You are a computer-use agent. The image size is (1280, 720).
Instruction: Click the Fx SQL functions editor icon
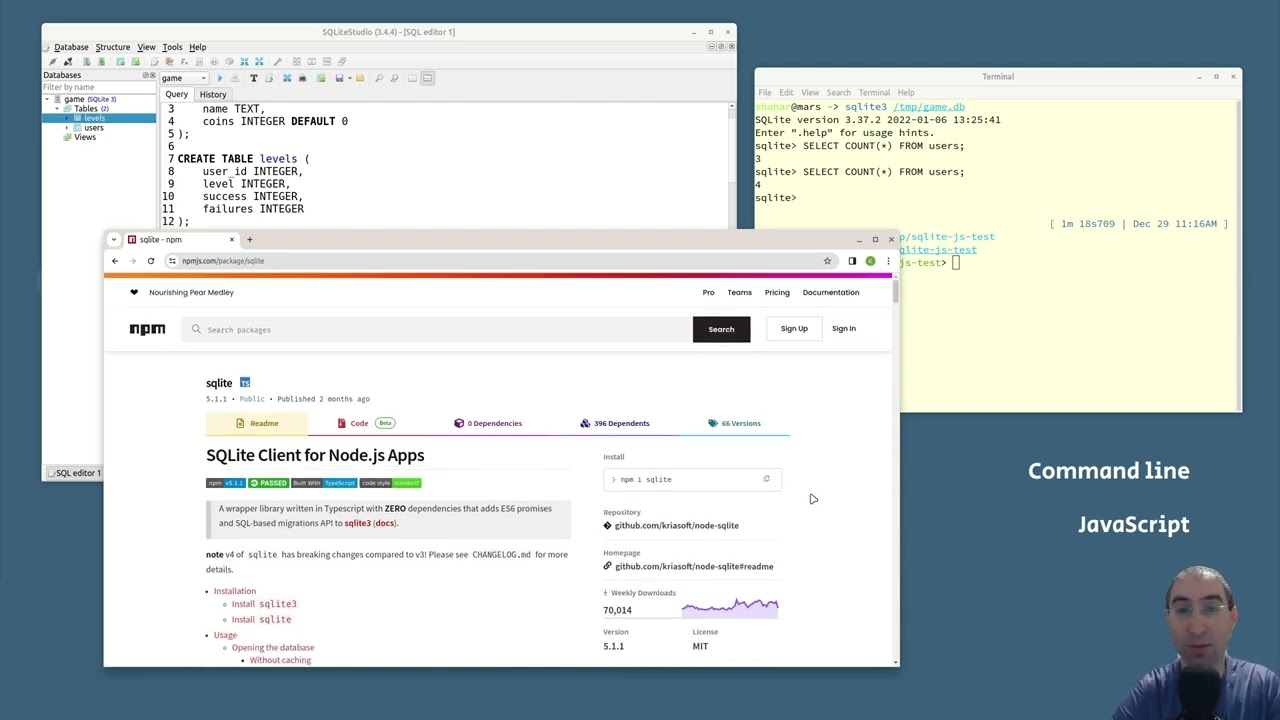(184, 62)
